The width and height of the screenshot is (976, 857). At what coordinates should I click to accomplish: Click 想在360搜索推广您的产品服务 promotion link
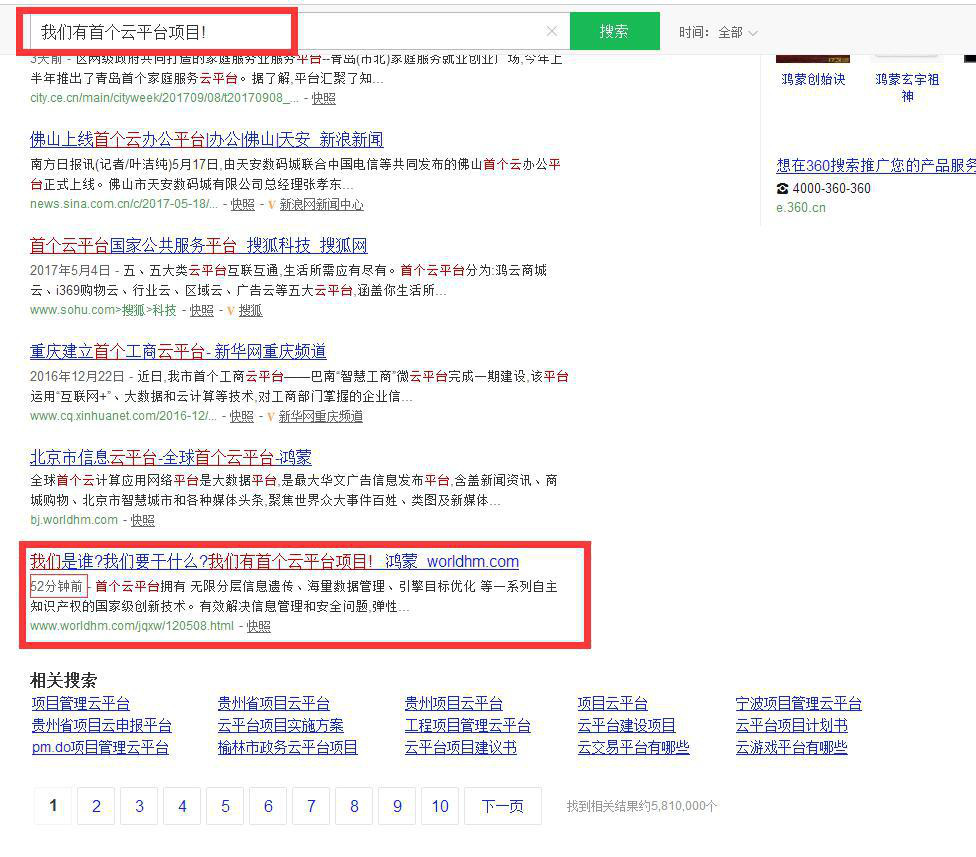[x=876, y=166]
